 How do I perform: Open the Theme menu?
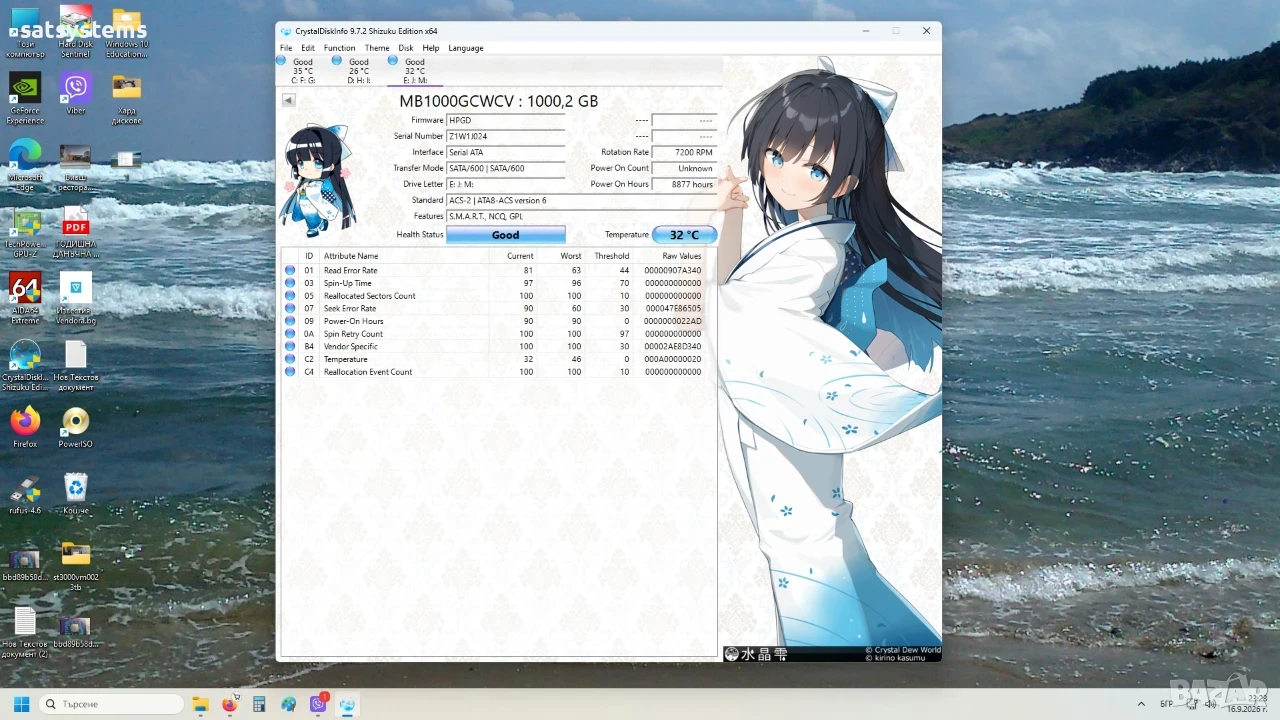click(377, 48)
